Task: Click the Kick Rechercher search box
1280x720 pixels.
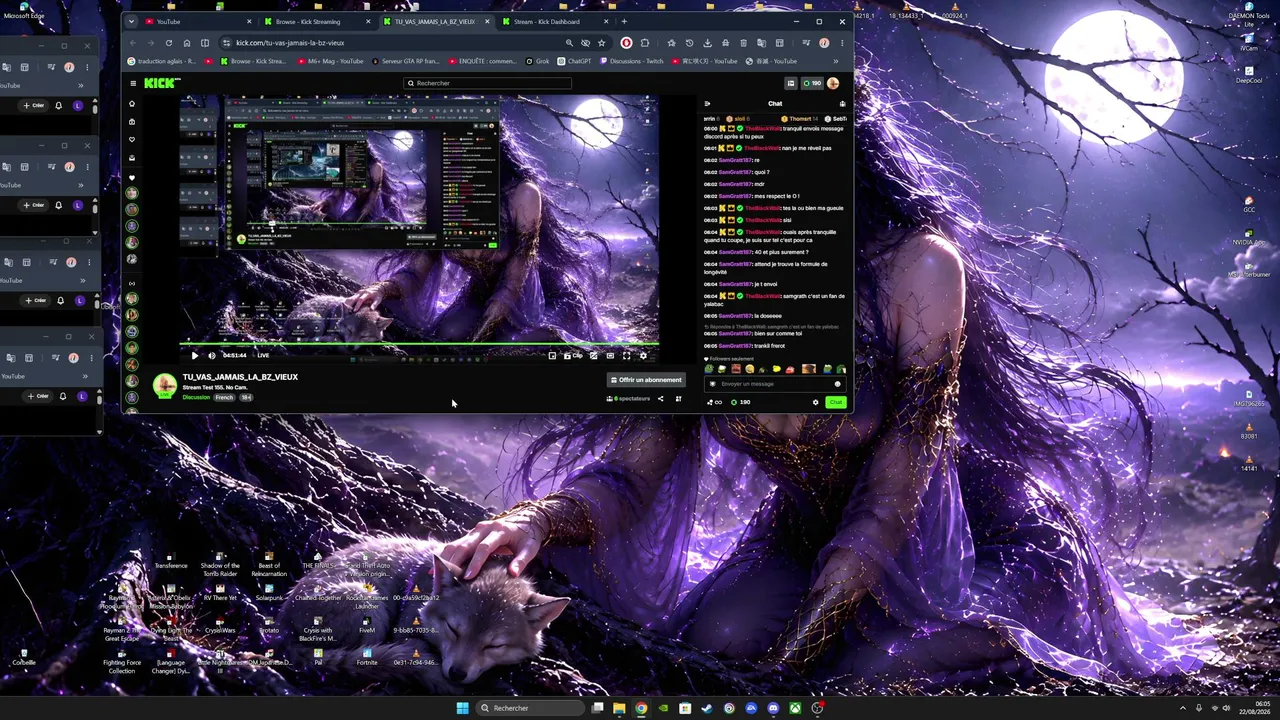Action: (488, 83)
